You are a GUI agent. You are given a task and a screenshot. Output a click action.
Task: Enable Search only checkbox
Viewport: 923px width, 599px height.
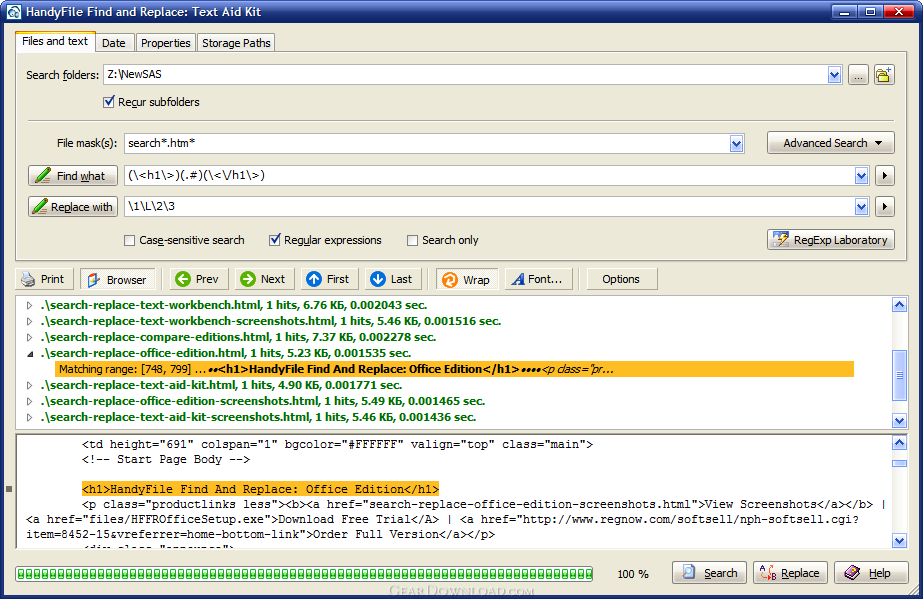click(x=413, y=240)
